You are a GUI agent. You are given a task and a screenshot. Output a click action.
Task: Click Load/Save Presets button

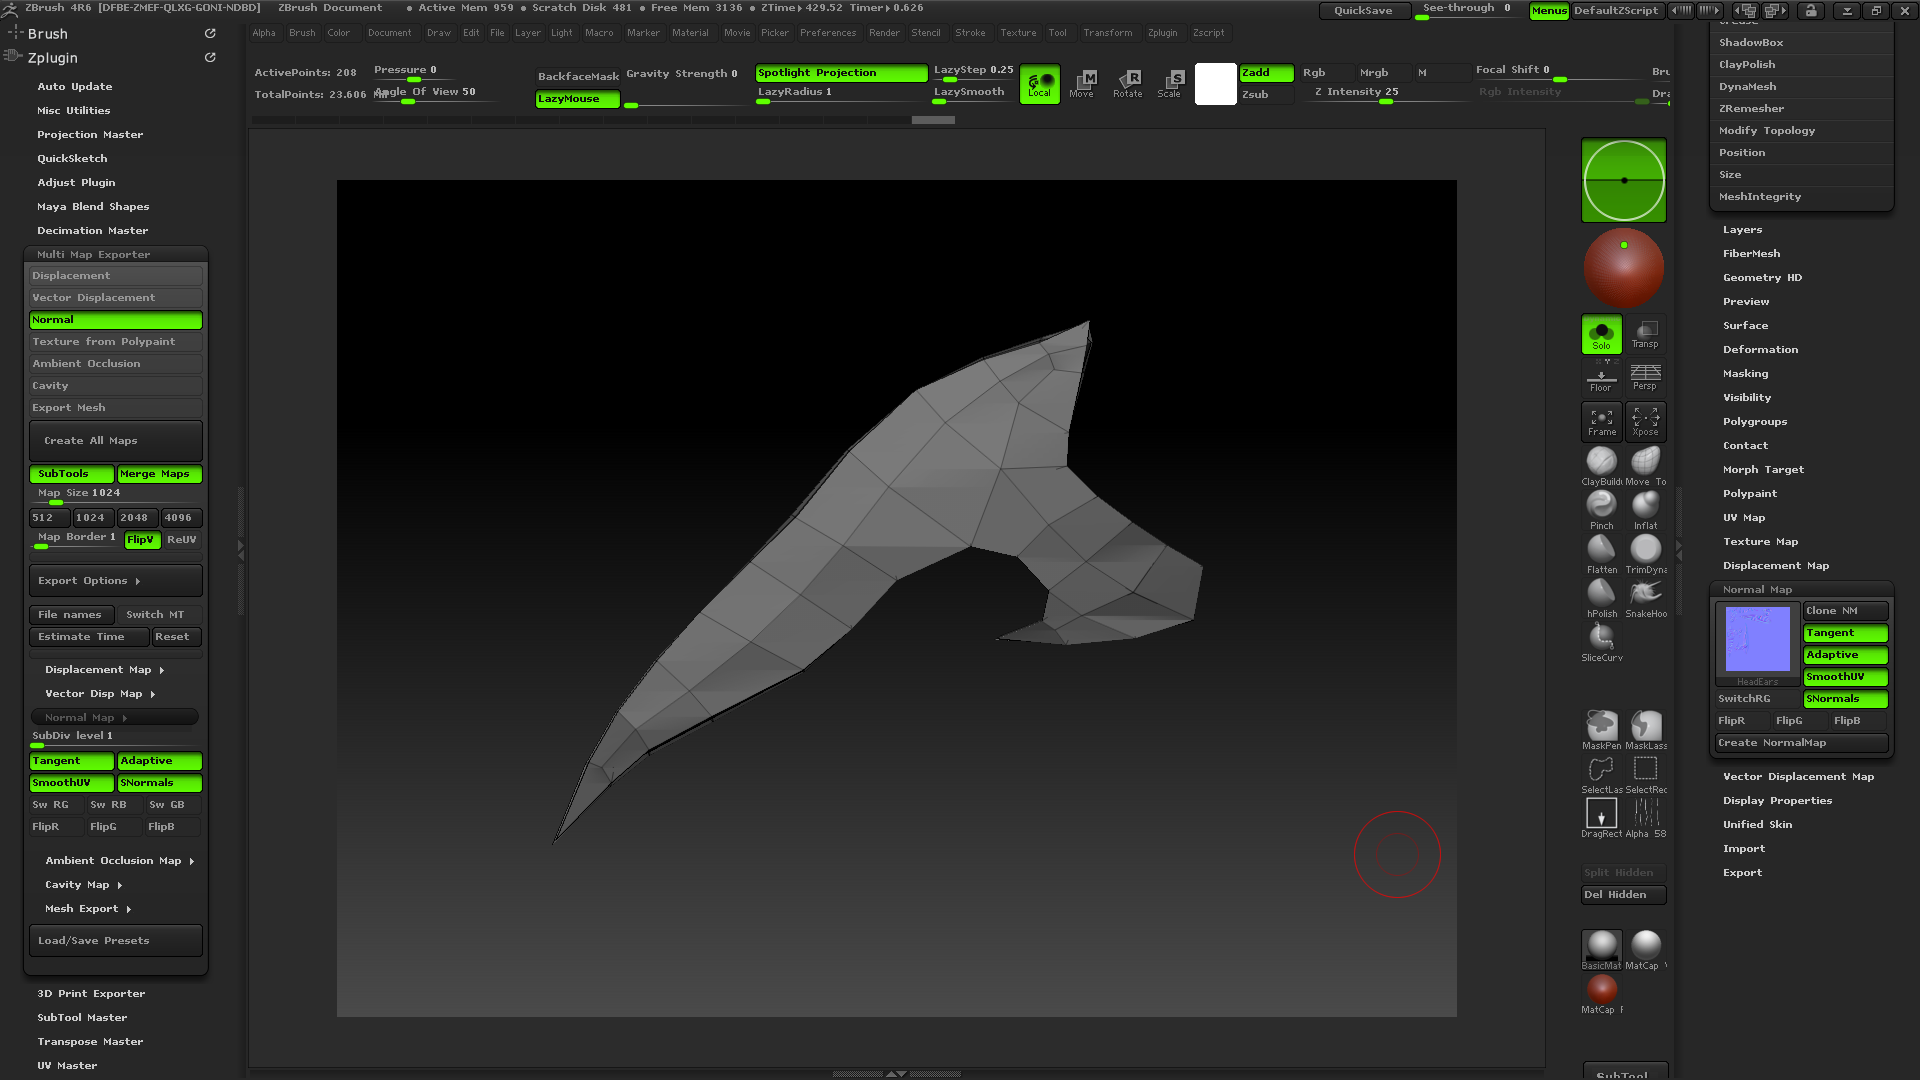116,941
